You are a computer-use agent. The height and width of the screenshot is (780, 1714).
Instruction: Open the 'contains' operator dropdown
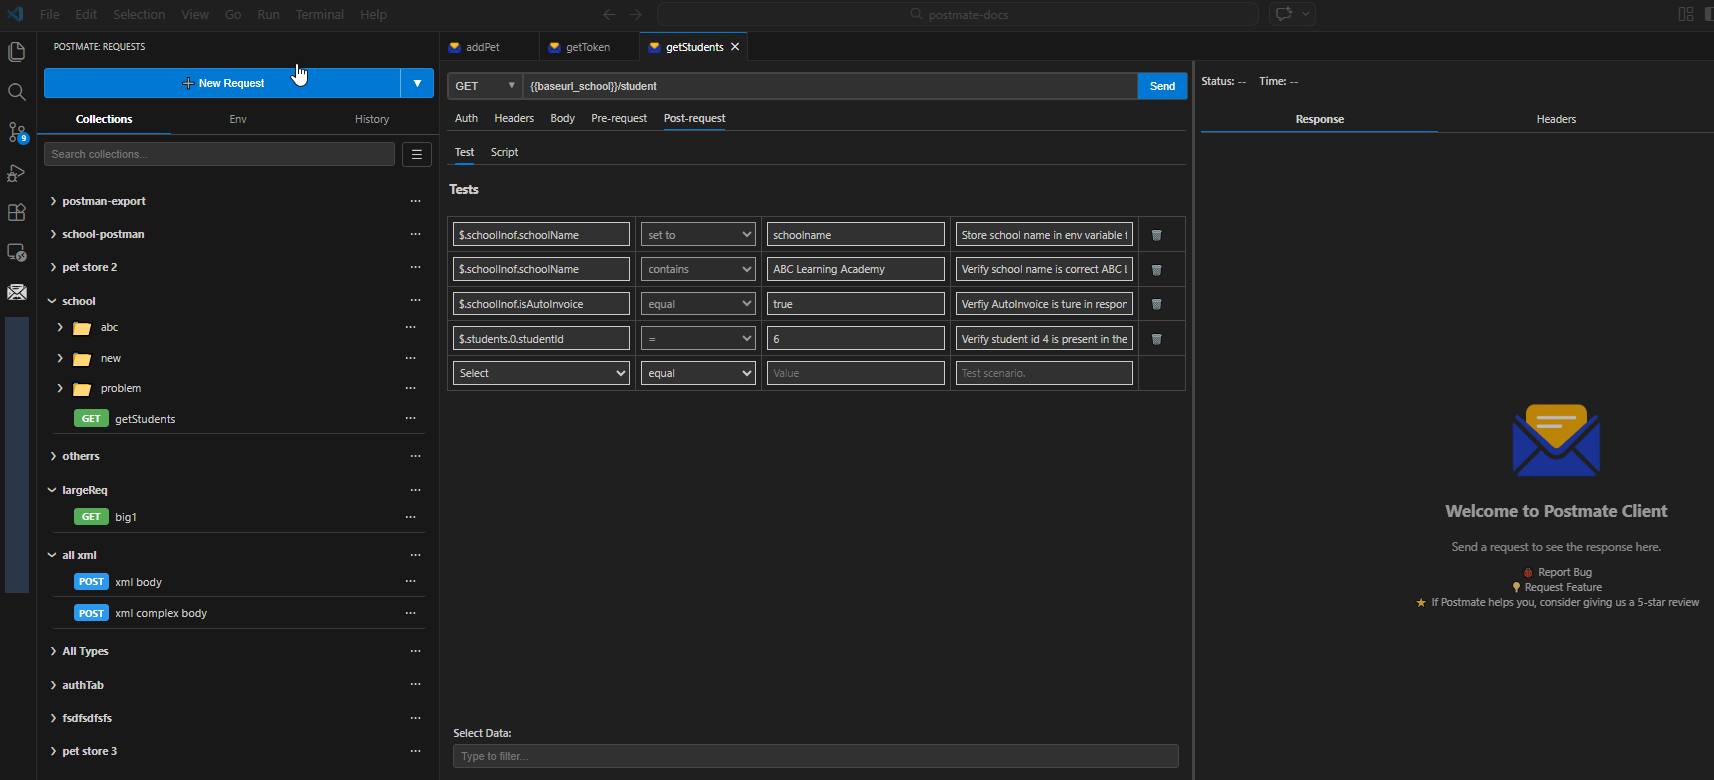click(x=698, y=269)
